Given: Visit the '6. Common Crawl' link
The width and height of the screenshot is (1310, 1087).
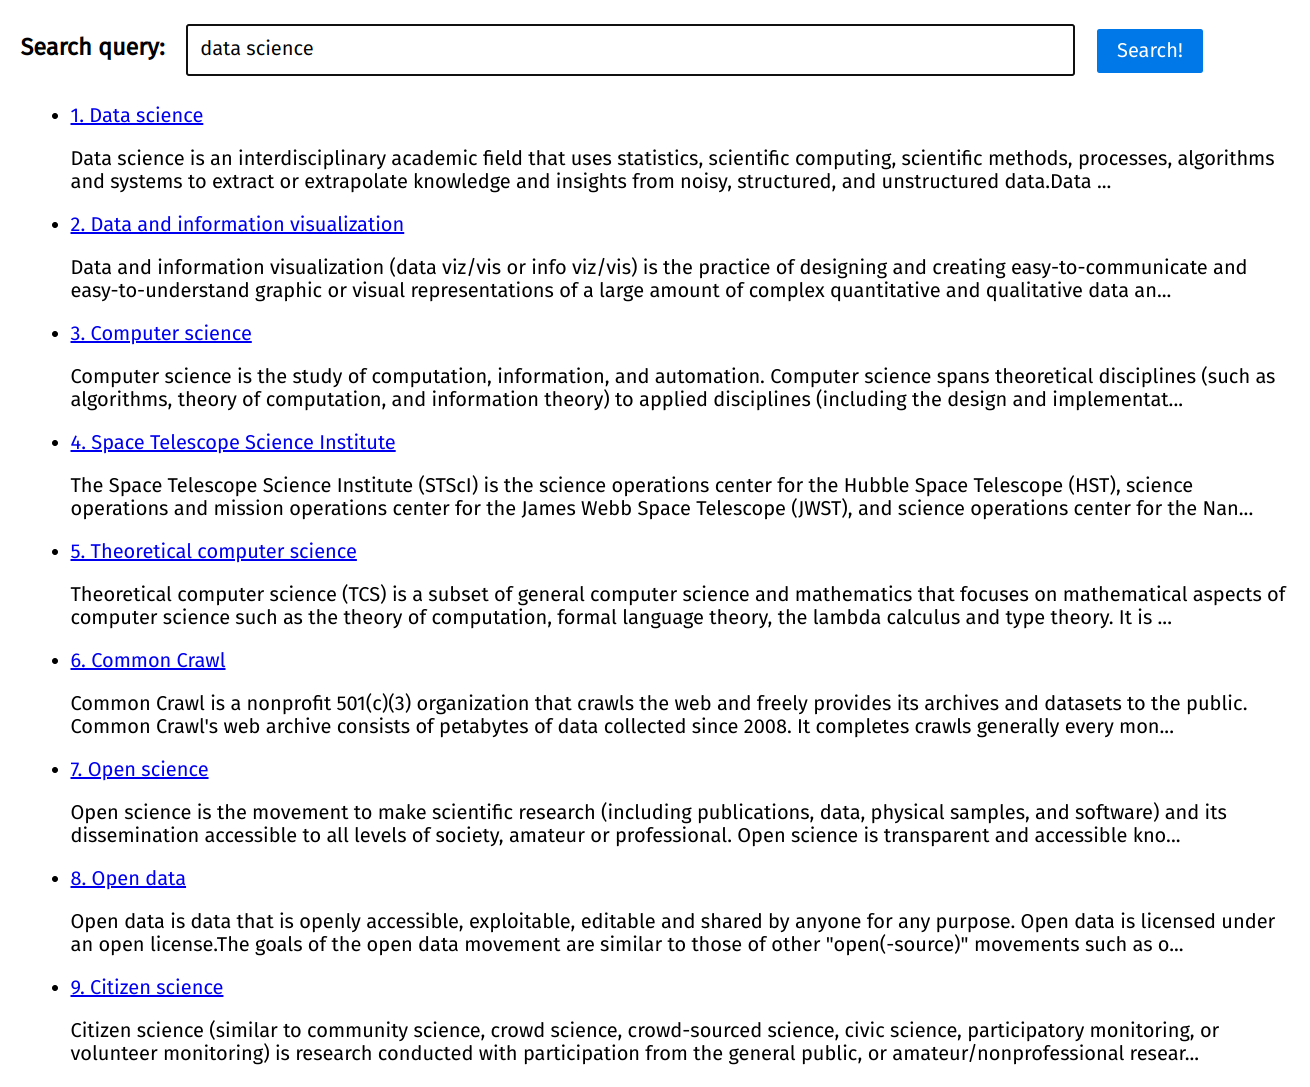Looking at the screenshot, I should [x=148, y=660].
